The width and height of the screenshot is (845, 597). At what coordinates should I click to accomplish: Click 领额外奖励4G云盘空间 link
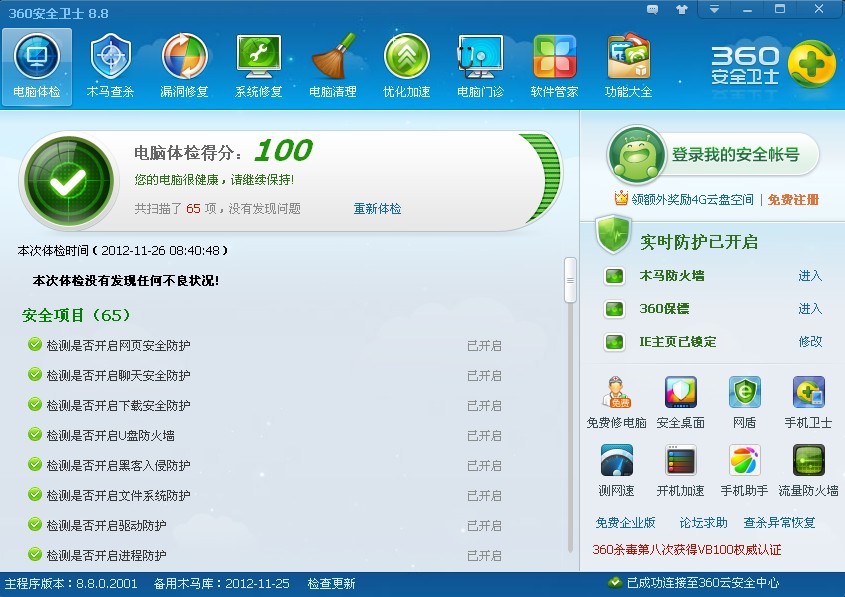692,200
